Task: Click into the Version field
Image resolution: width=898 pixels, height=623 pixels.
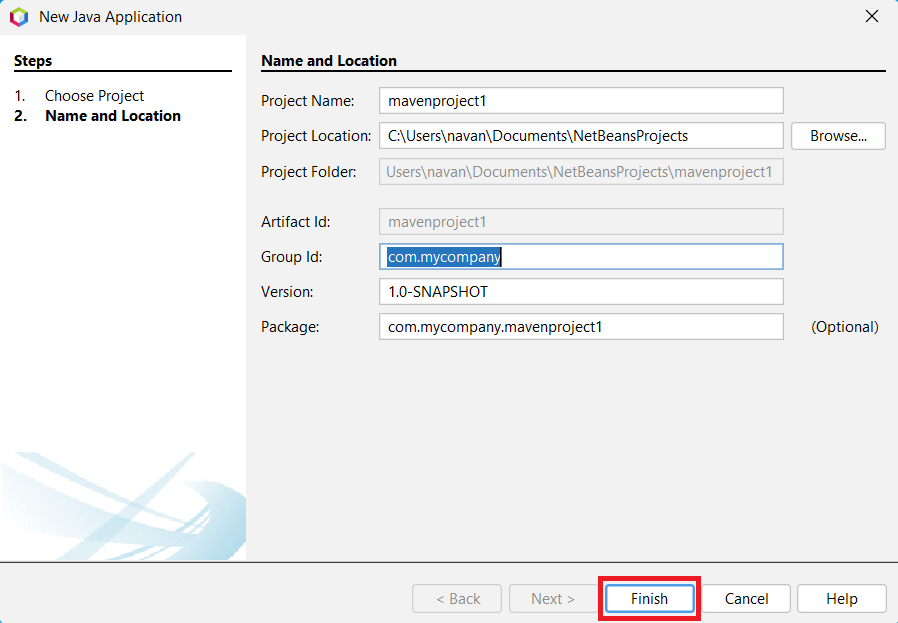Action: 581,291
